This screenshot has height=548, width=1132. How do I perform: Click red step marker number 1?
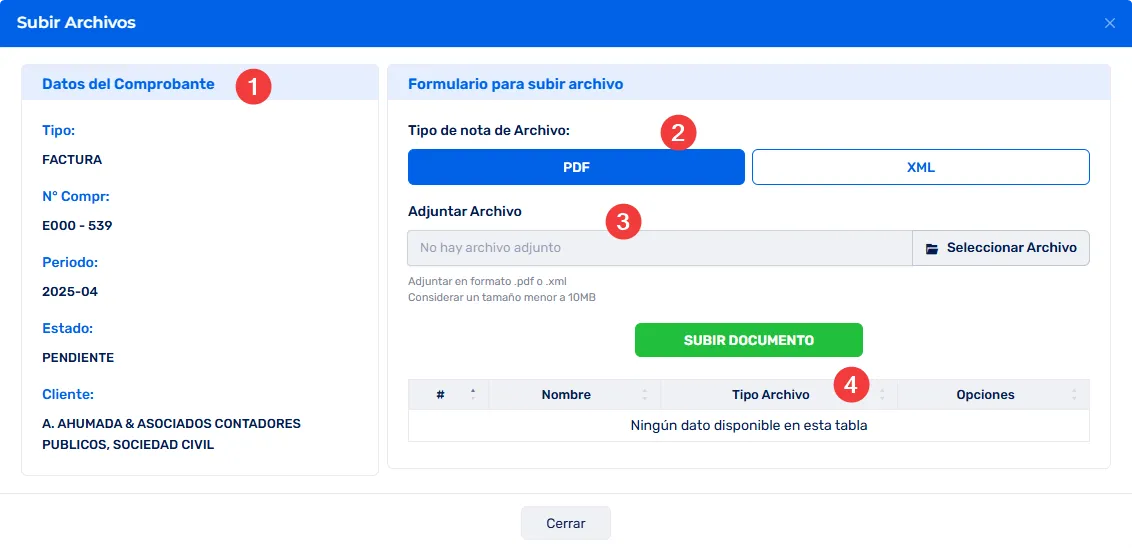[x=253, y=87]
